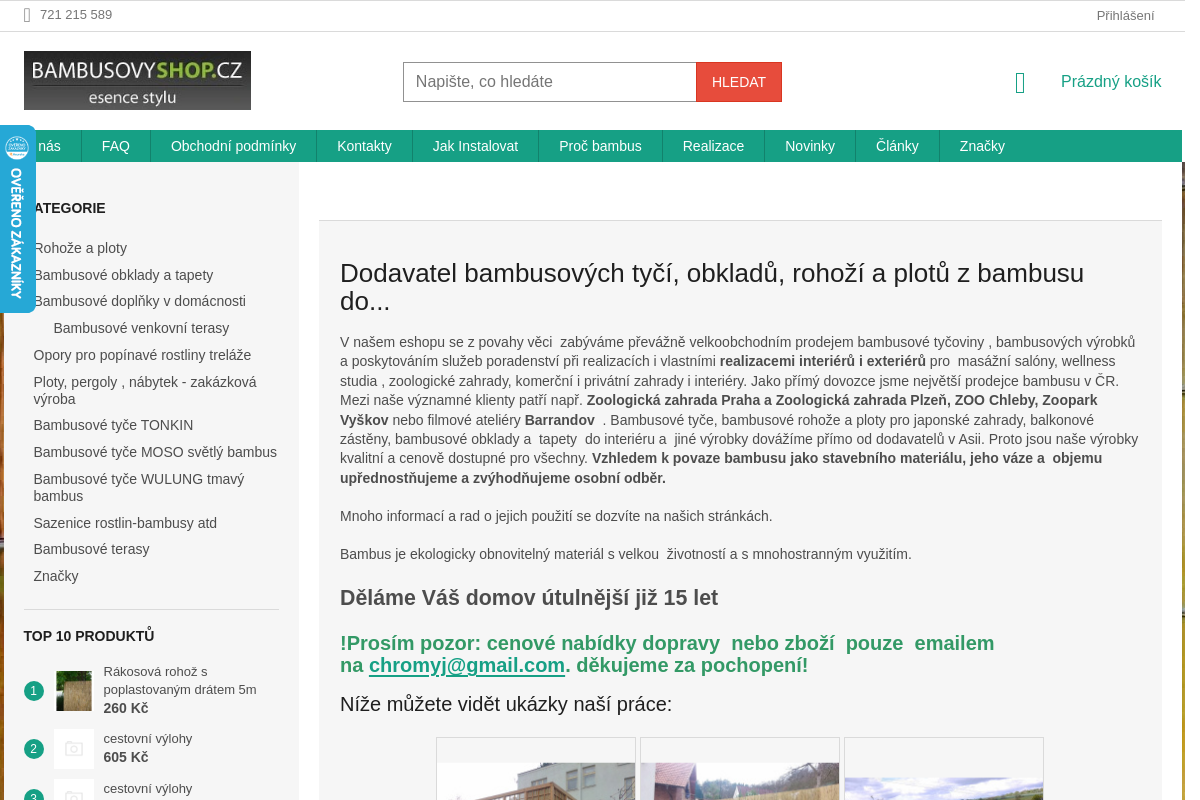
Task: Click the search field Napište, co hledáte
Action: pos(550,82)
